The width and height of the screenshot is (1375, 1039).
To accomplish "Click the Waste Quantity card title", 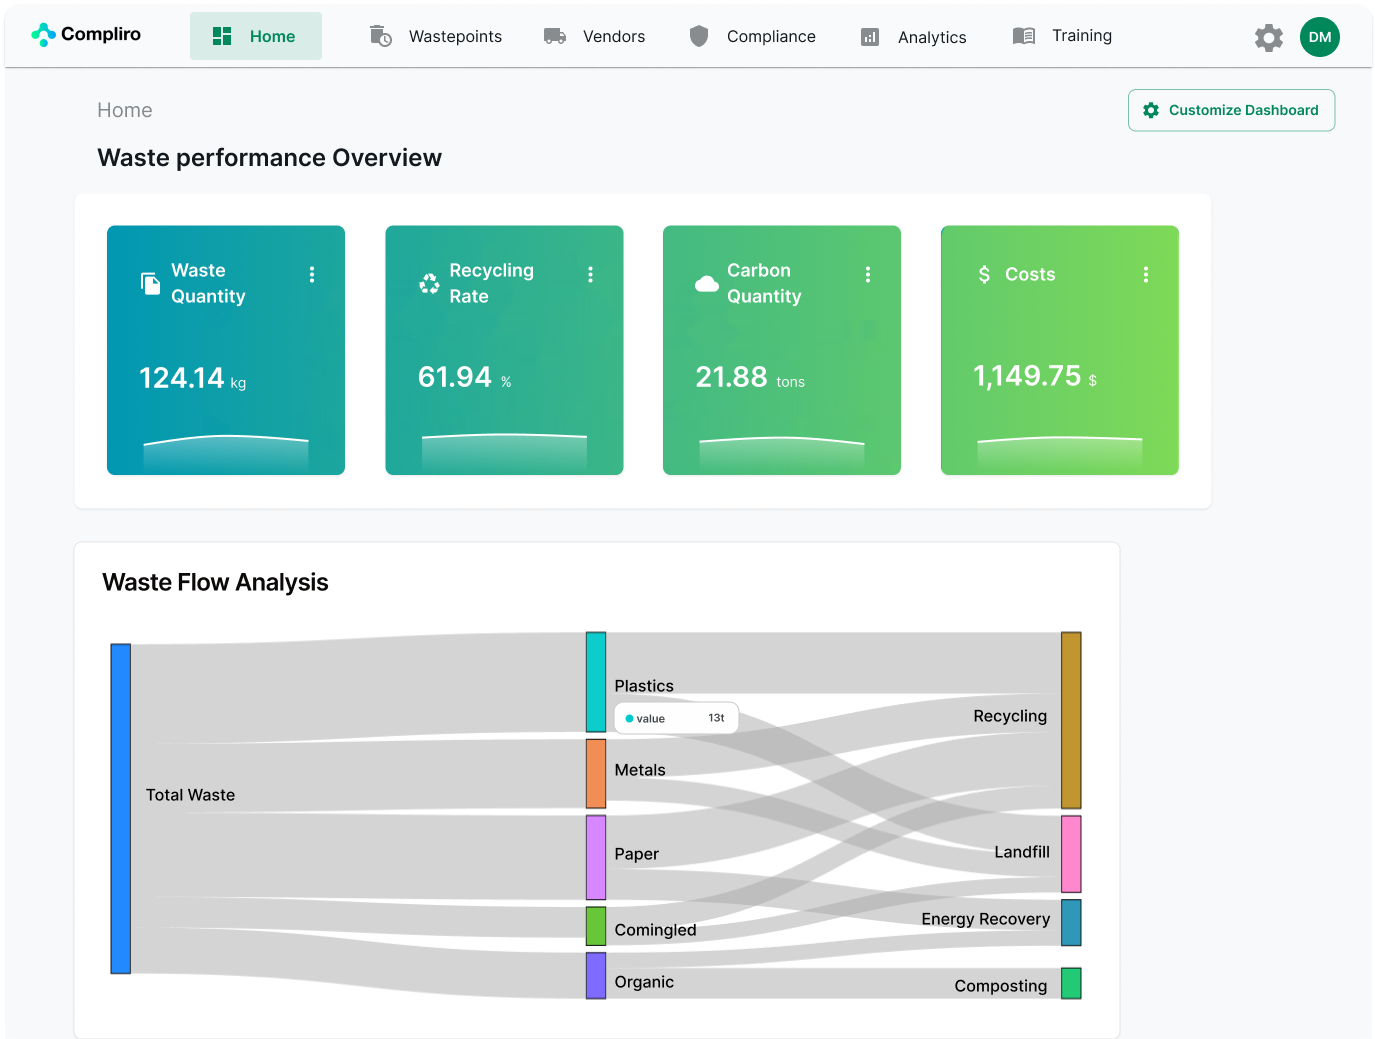I will [208, 283].
